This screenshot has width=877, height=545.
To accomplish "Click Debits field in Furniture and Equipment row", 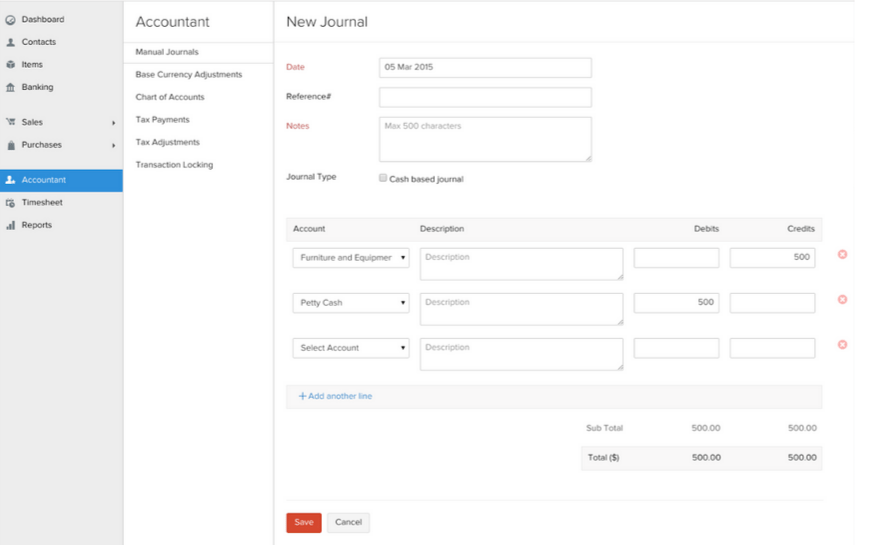I will click(x=676, y=258).
